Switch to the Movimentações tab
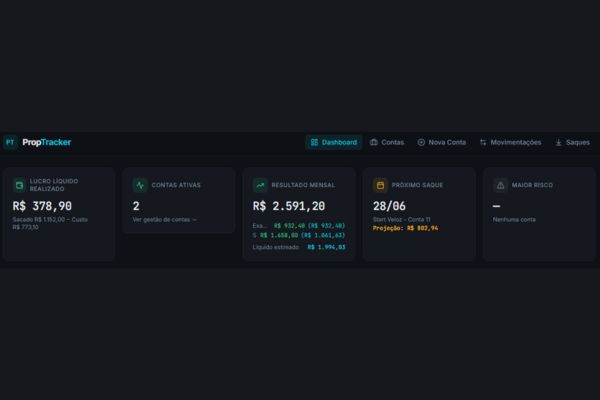Viewport: 600px width, 400px height. pyautogui.click(x=510, y=142)
